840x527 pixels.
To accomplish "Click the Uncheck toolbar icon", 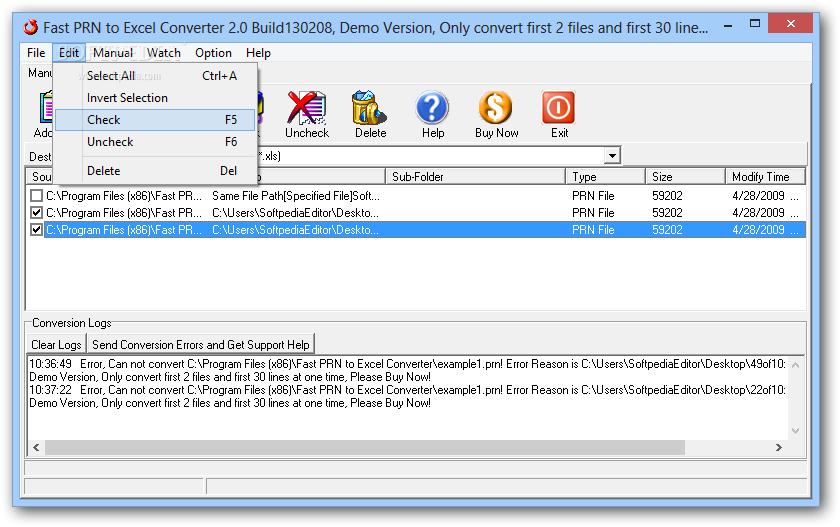I will (x=306, y=108).
